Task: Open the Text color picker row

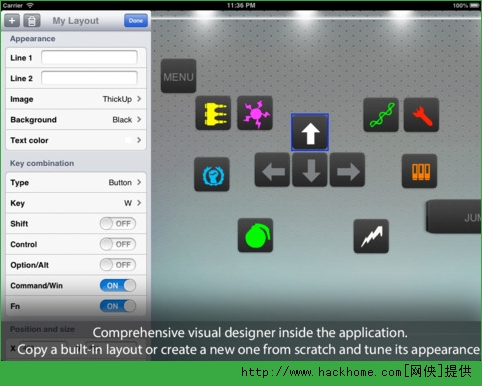Action: point(76,140)
